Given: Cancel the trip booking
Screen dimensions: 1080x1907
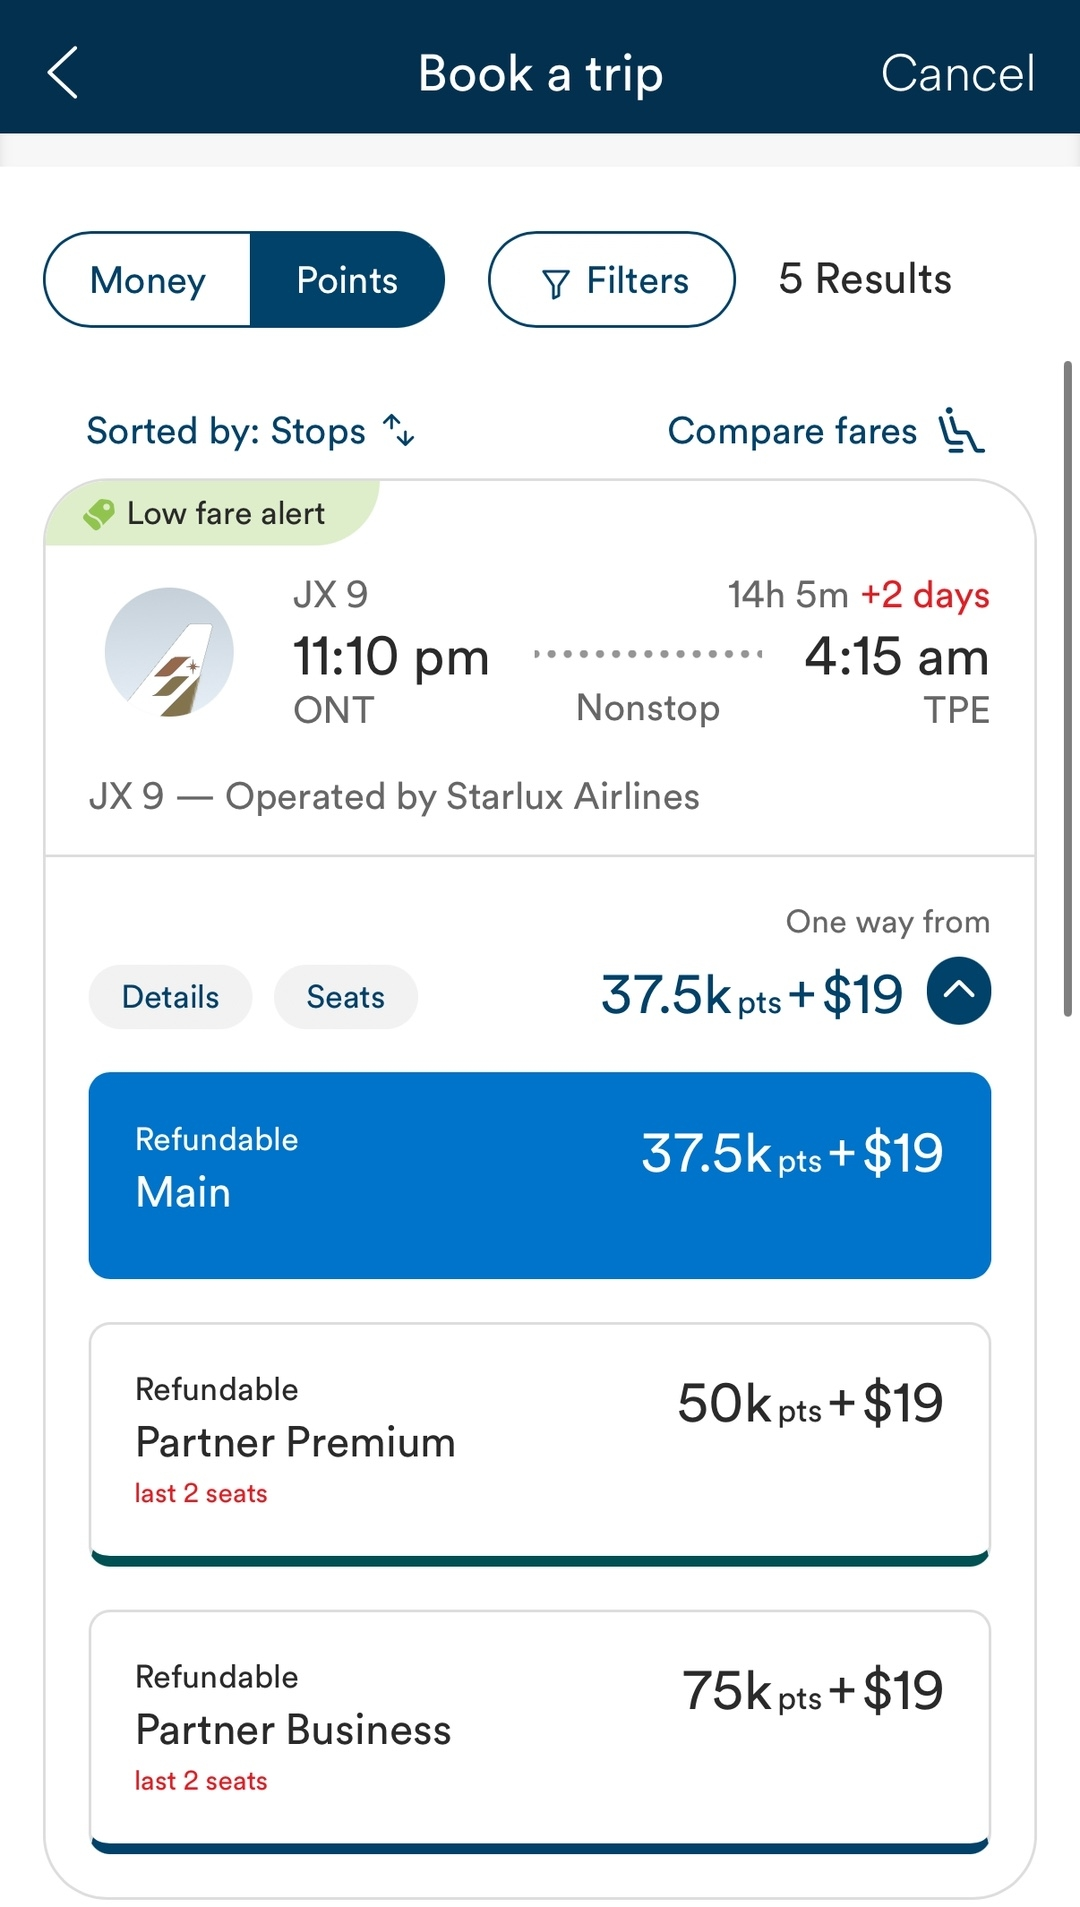Looking at the screenshot, I should (x=957, y=73).
